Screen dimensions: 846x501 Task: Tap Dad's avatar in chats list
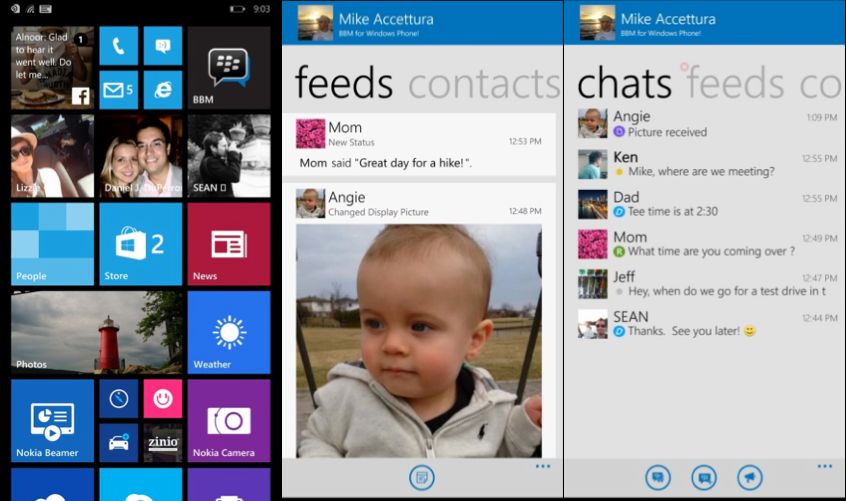tap(592, 203)
